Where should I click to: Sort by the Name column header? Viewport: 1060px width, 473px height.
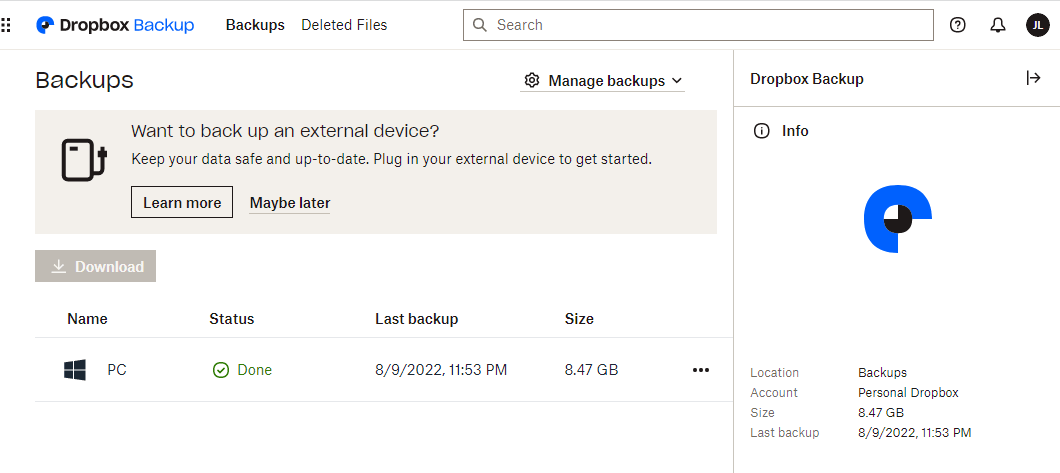coord(87,319)
